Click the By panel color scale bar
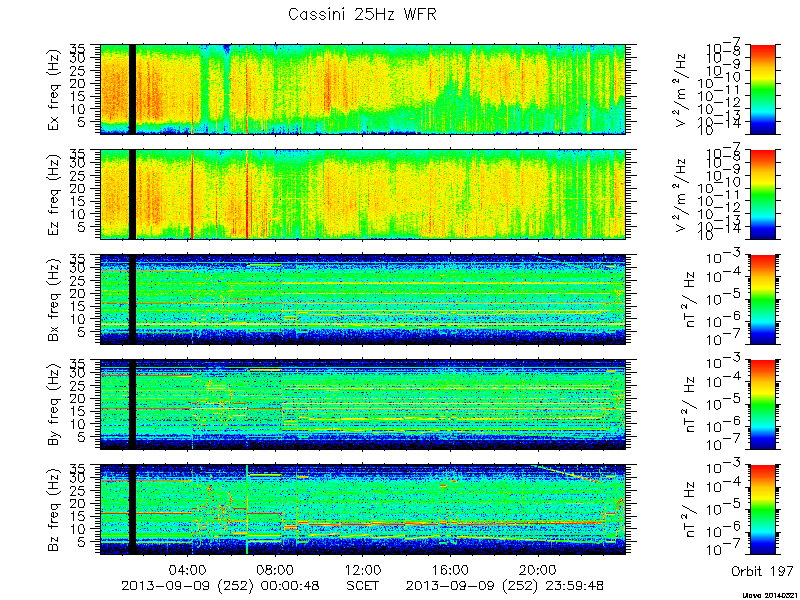800x600 pixels. tap(762, 405)
